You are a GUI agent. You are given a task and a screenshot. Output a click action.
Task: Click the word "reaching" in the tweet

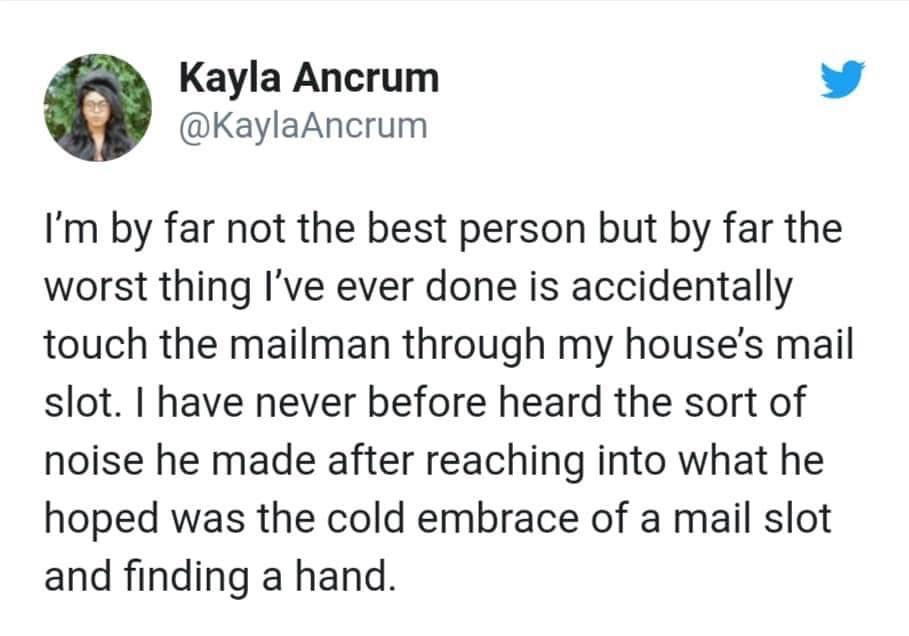tap(501, 463)
